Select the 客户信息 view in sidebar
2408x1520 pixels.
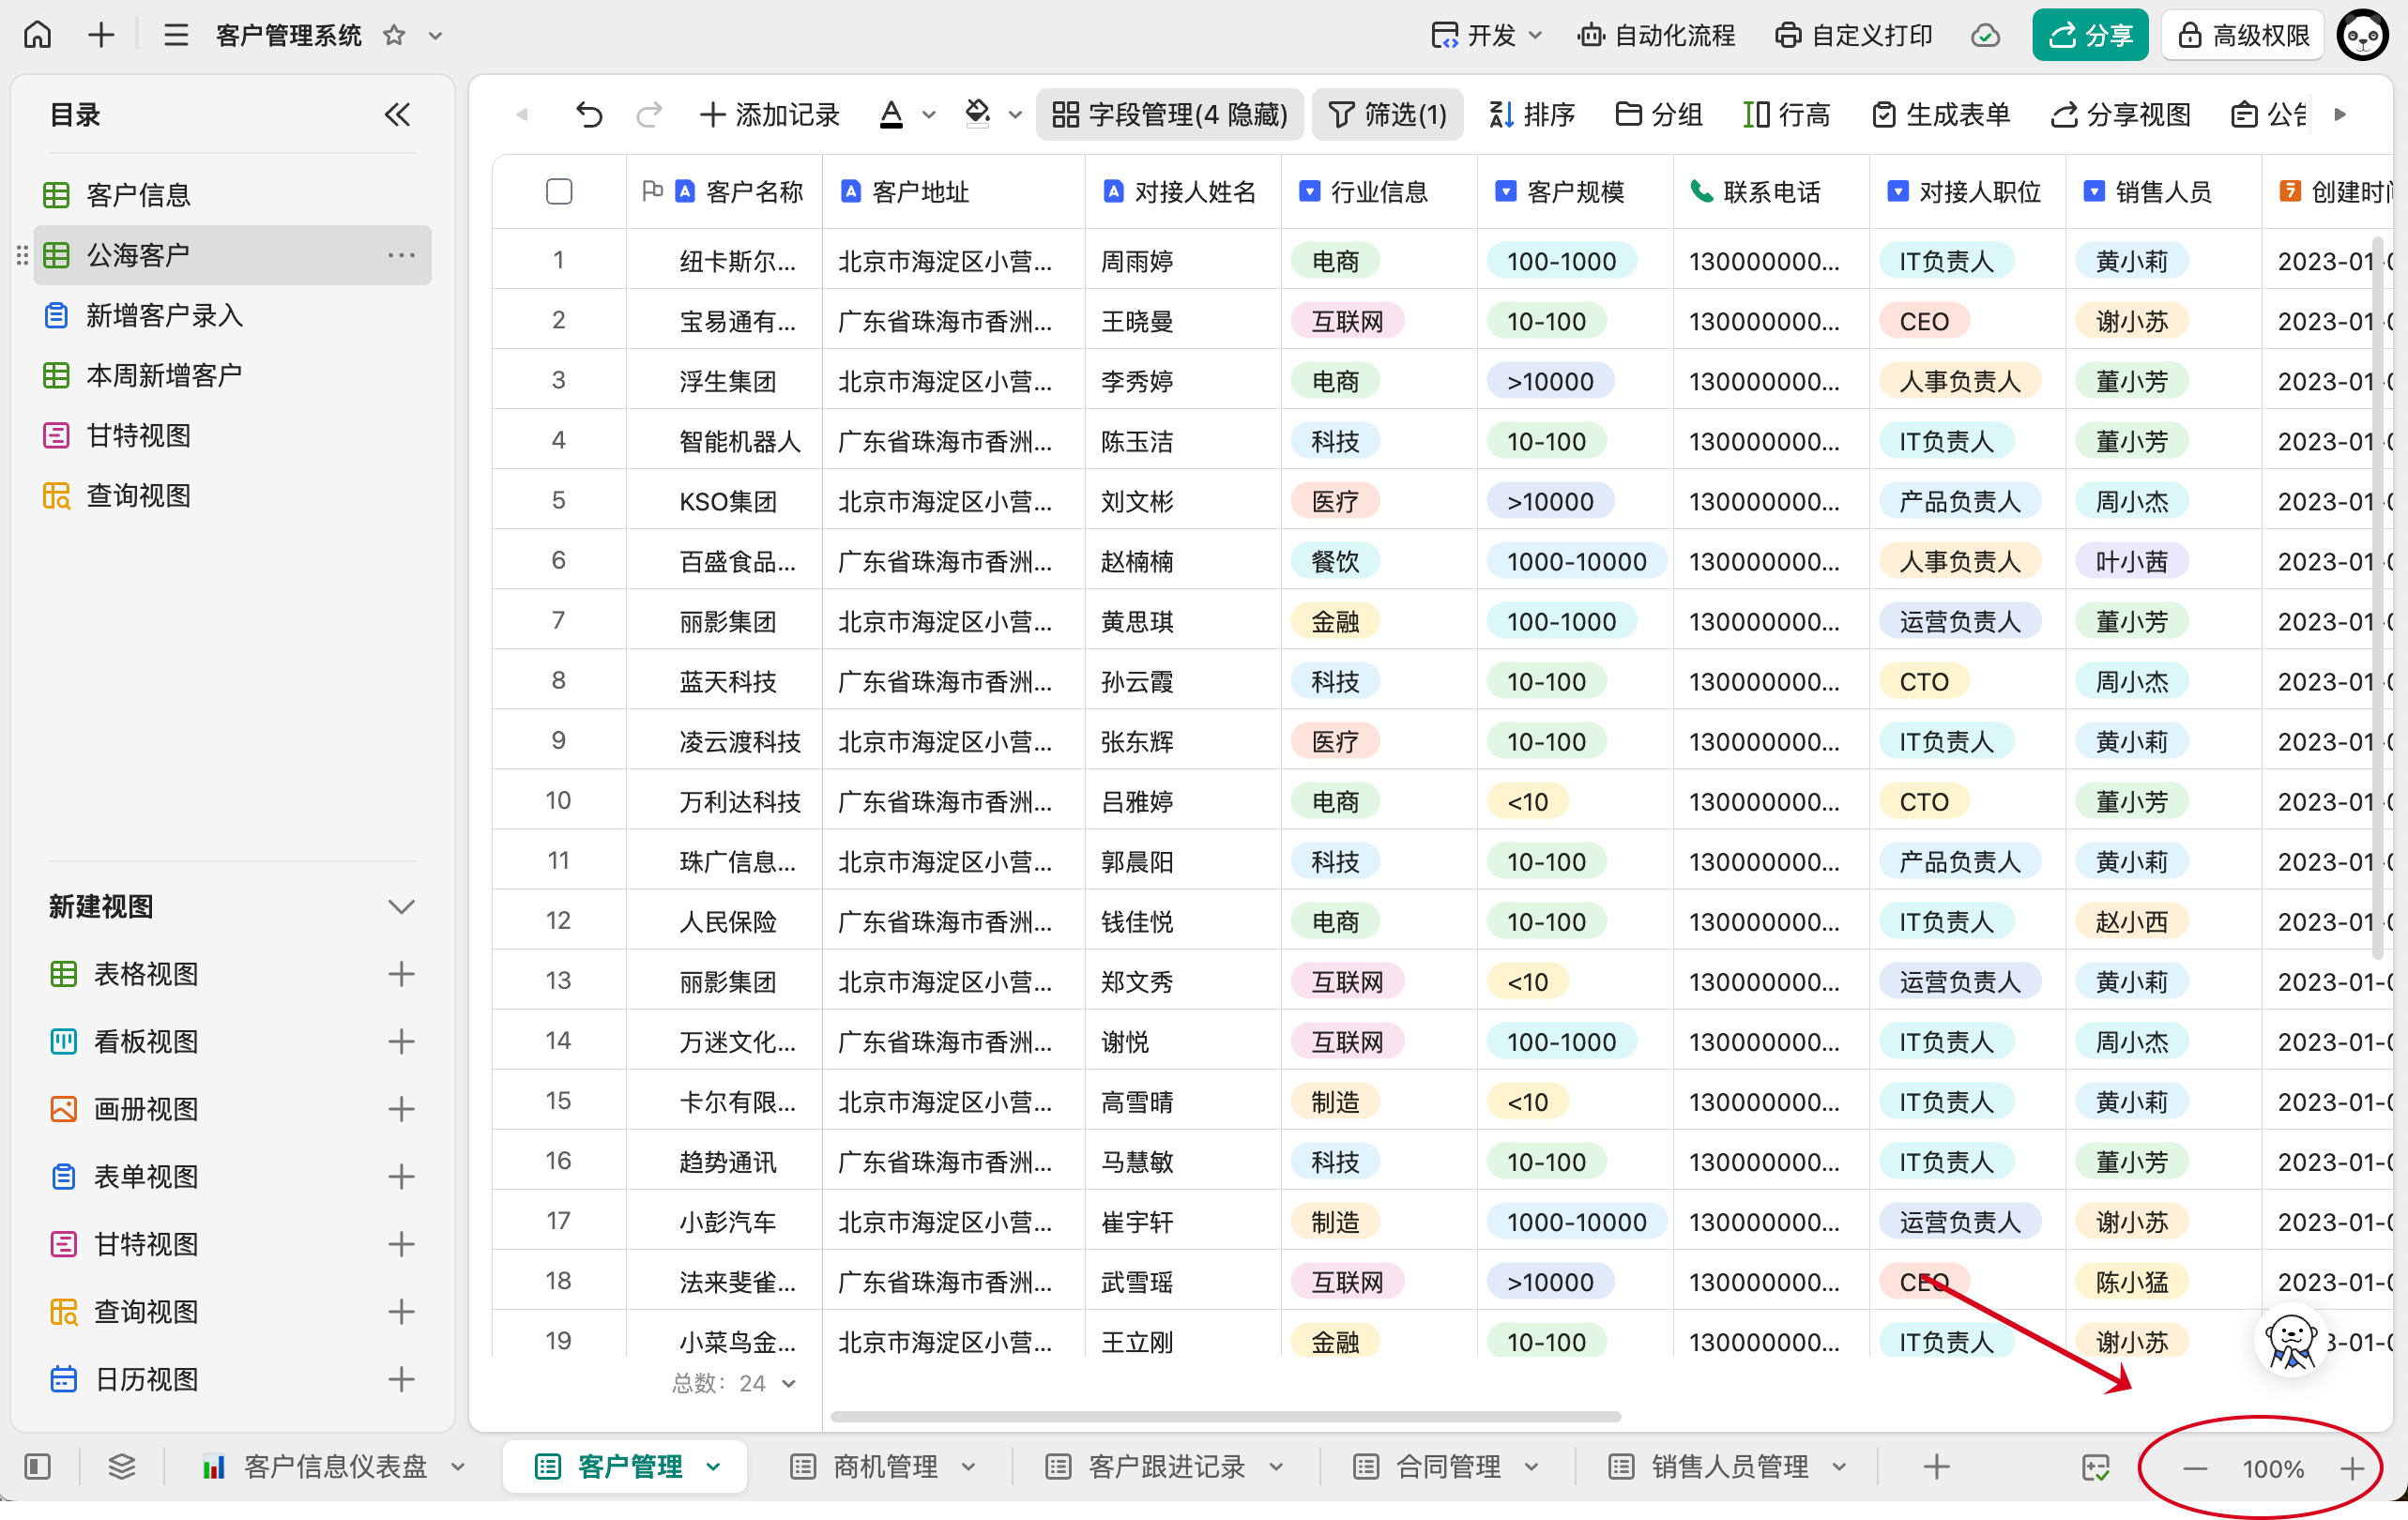coord(138,195)
